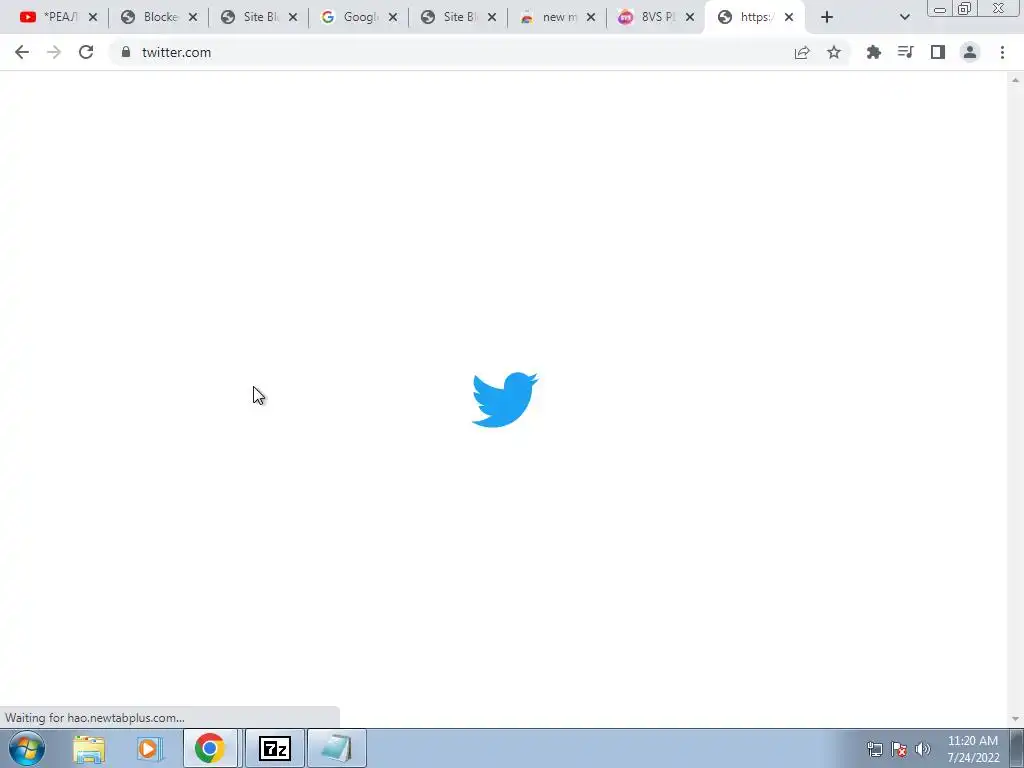The height and width of the screenshot is (768, 1024).
Task: Open the clock showing 11:20 AM
Action: coord(973,749)
